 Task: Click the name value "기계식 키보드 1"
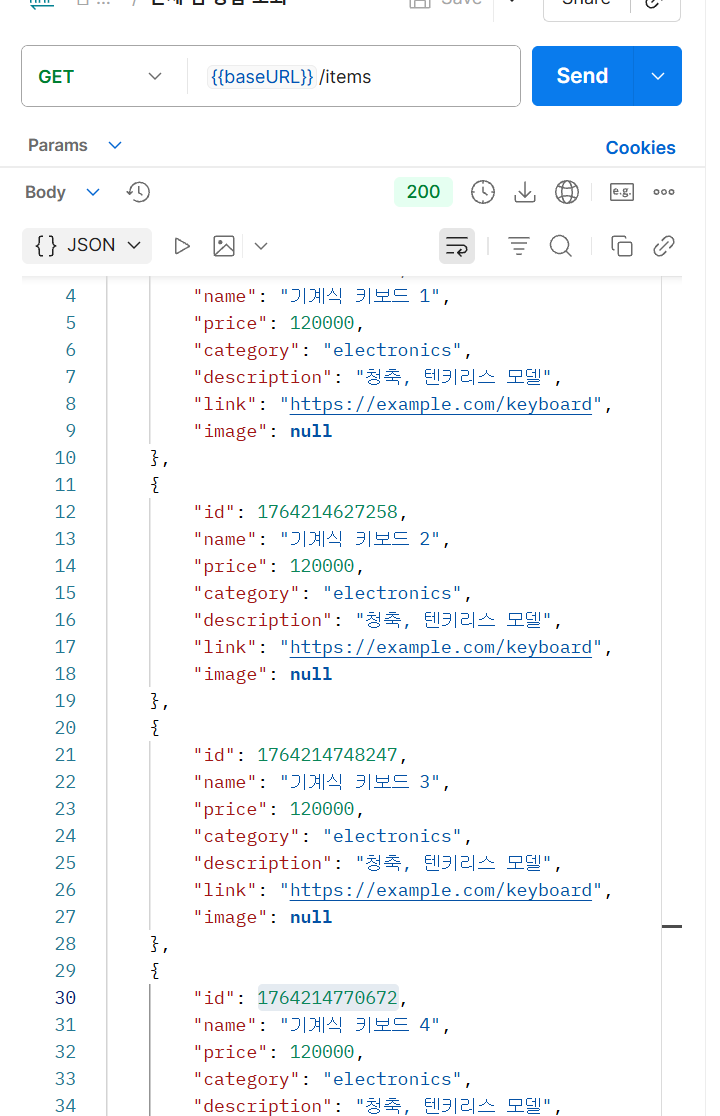[359, 296]
